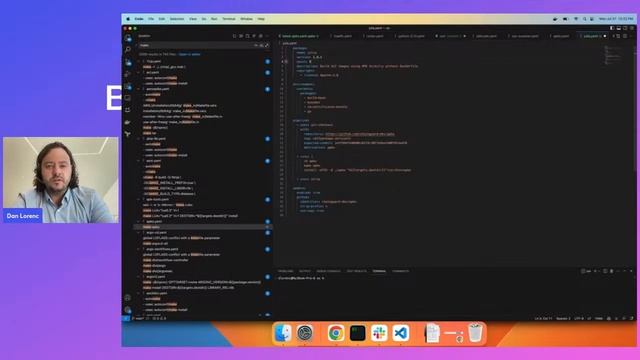Image resolution: width=640 pixels, height=360 pixels.
Task: Open Google Chrome from the Dock
Action: [336, 333]
